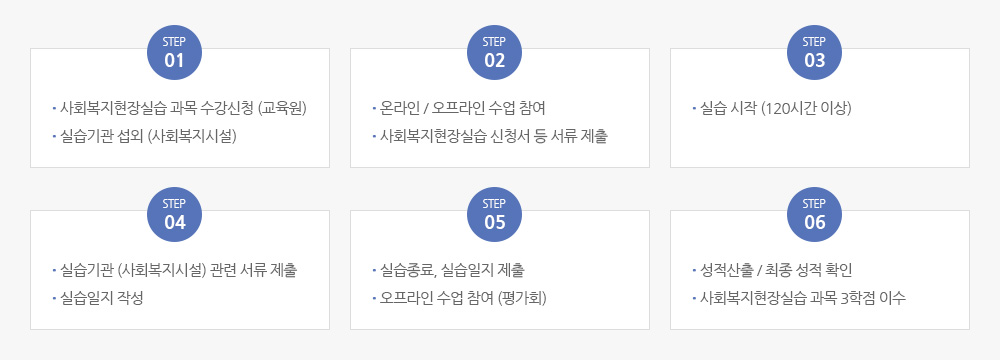Viewport: 1000px width, 360px height.
Task: Click the STEP 03 circle badge
Action: pos(814,52)
